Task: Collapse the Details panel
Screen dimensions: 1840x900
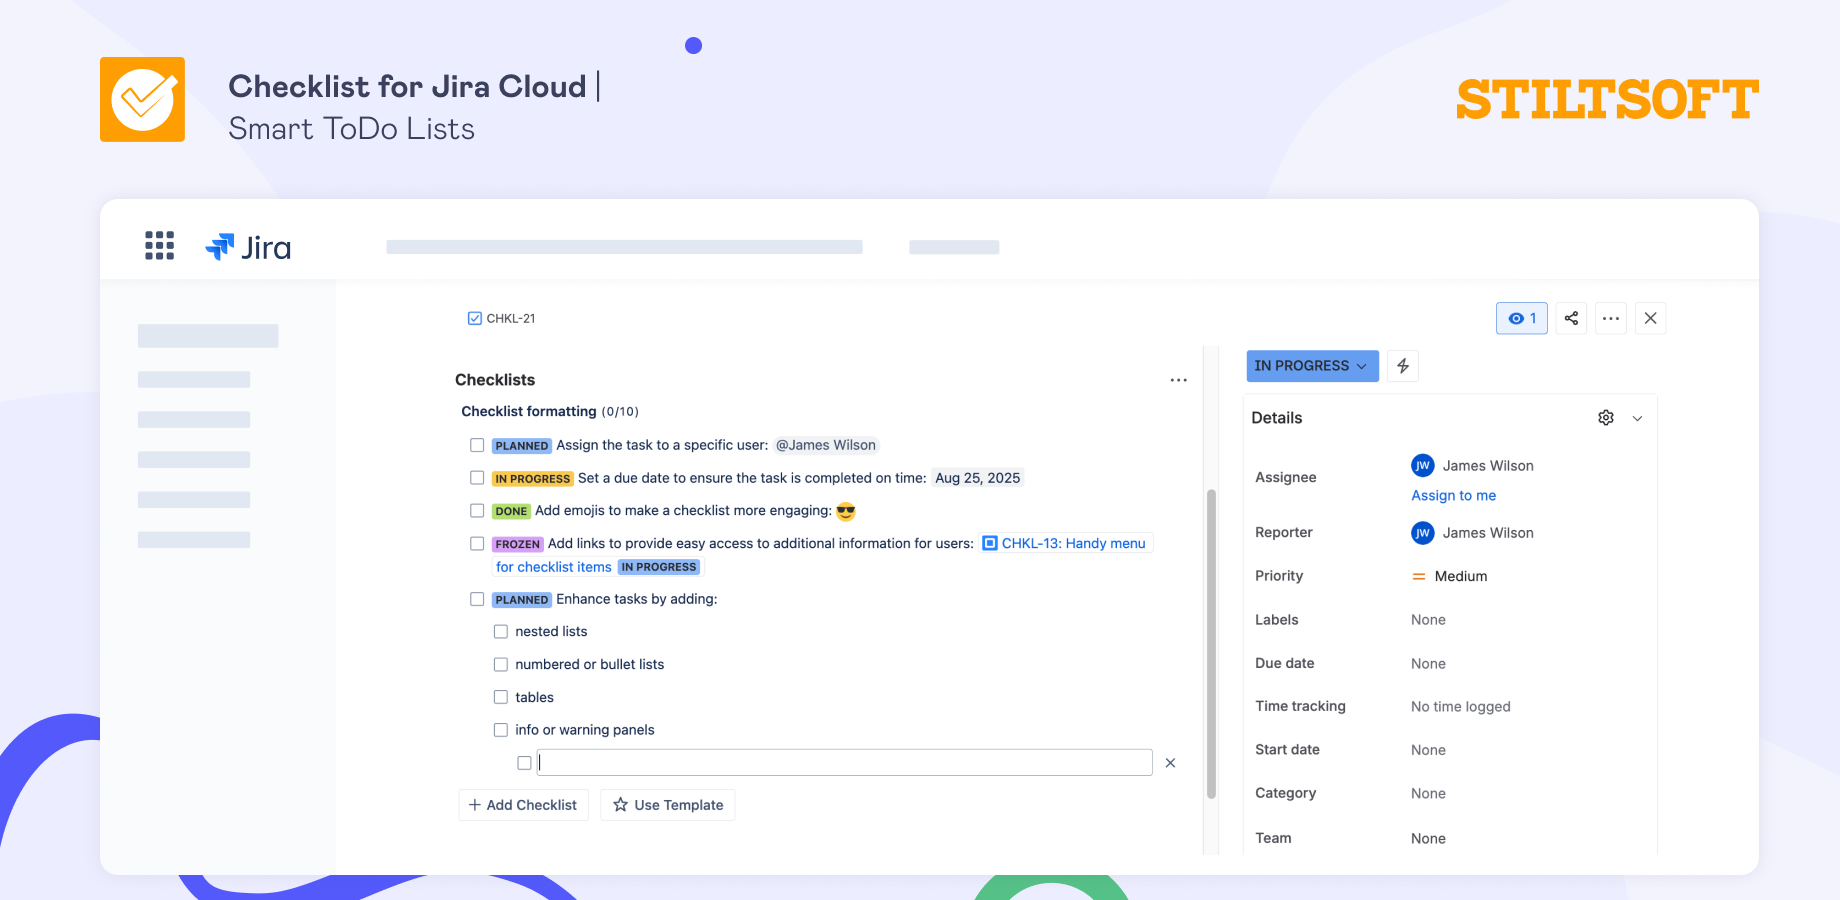Action: [1638, 417]
